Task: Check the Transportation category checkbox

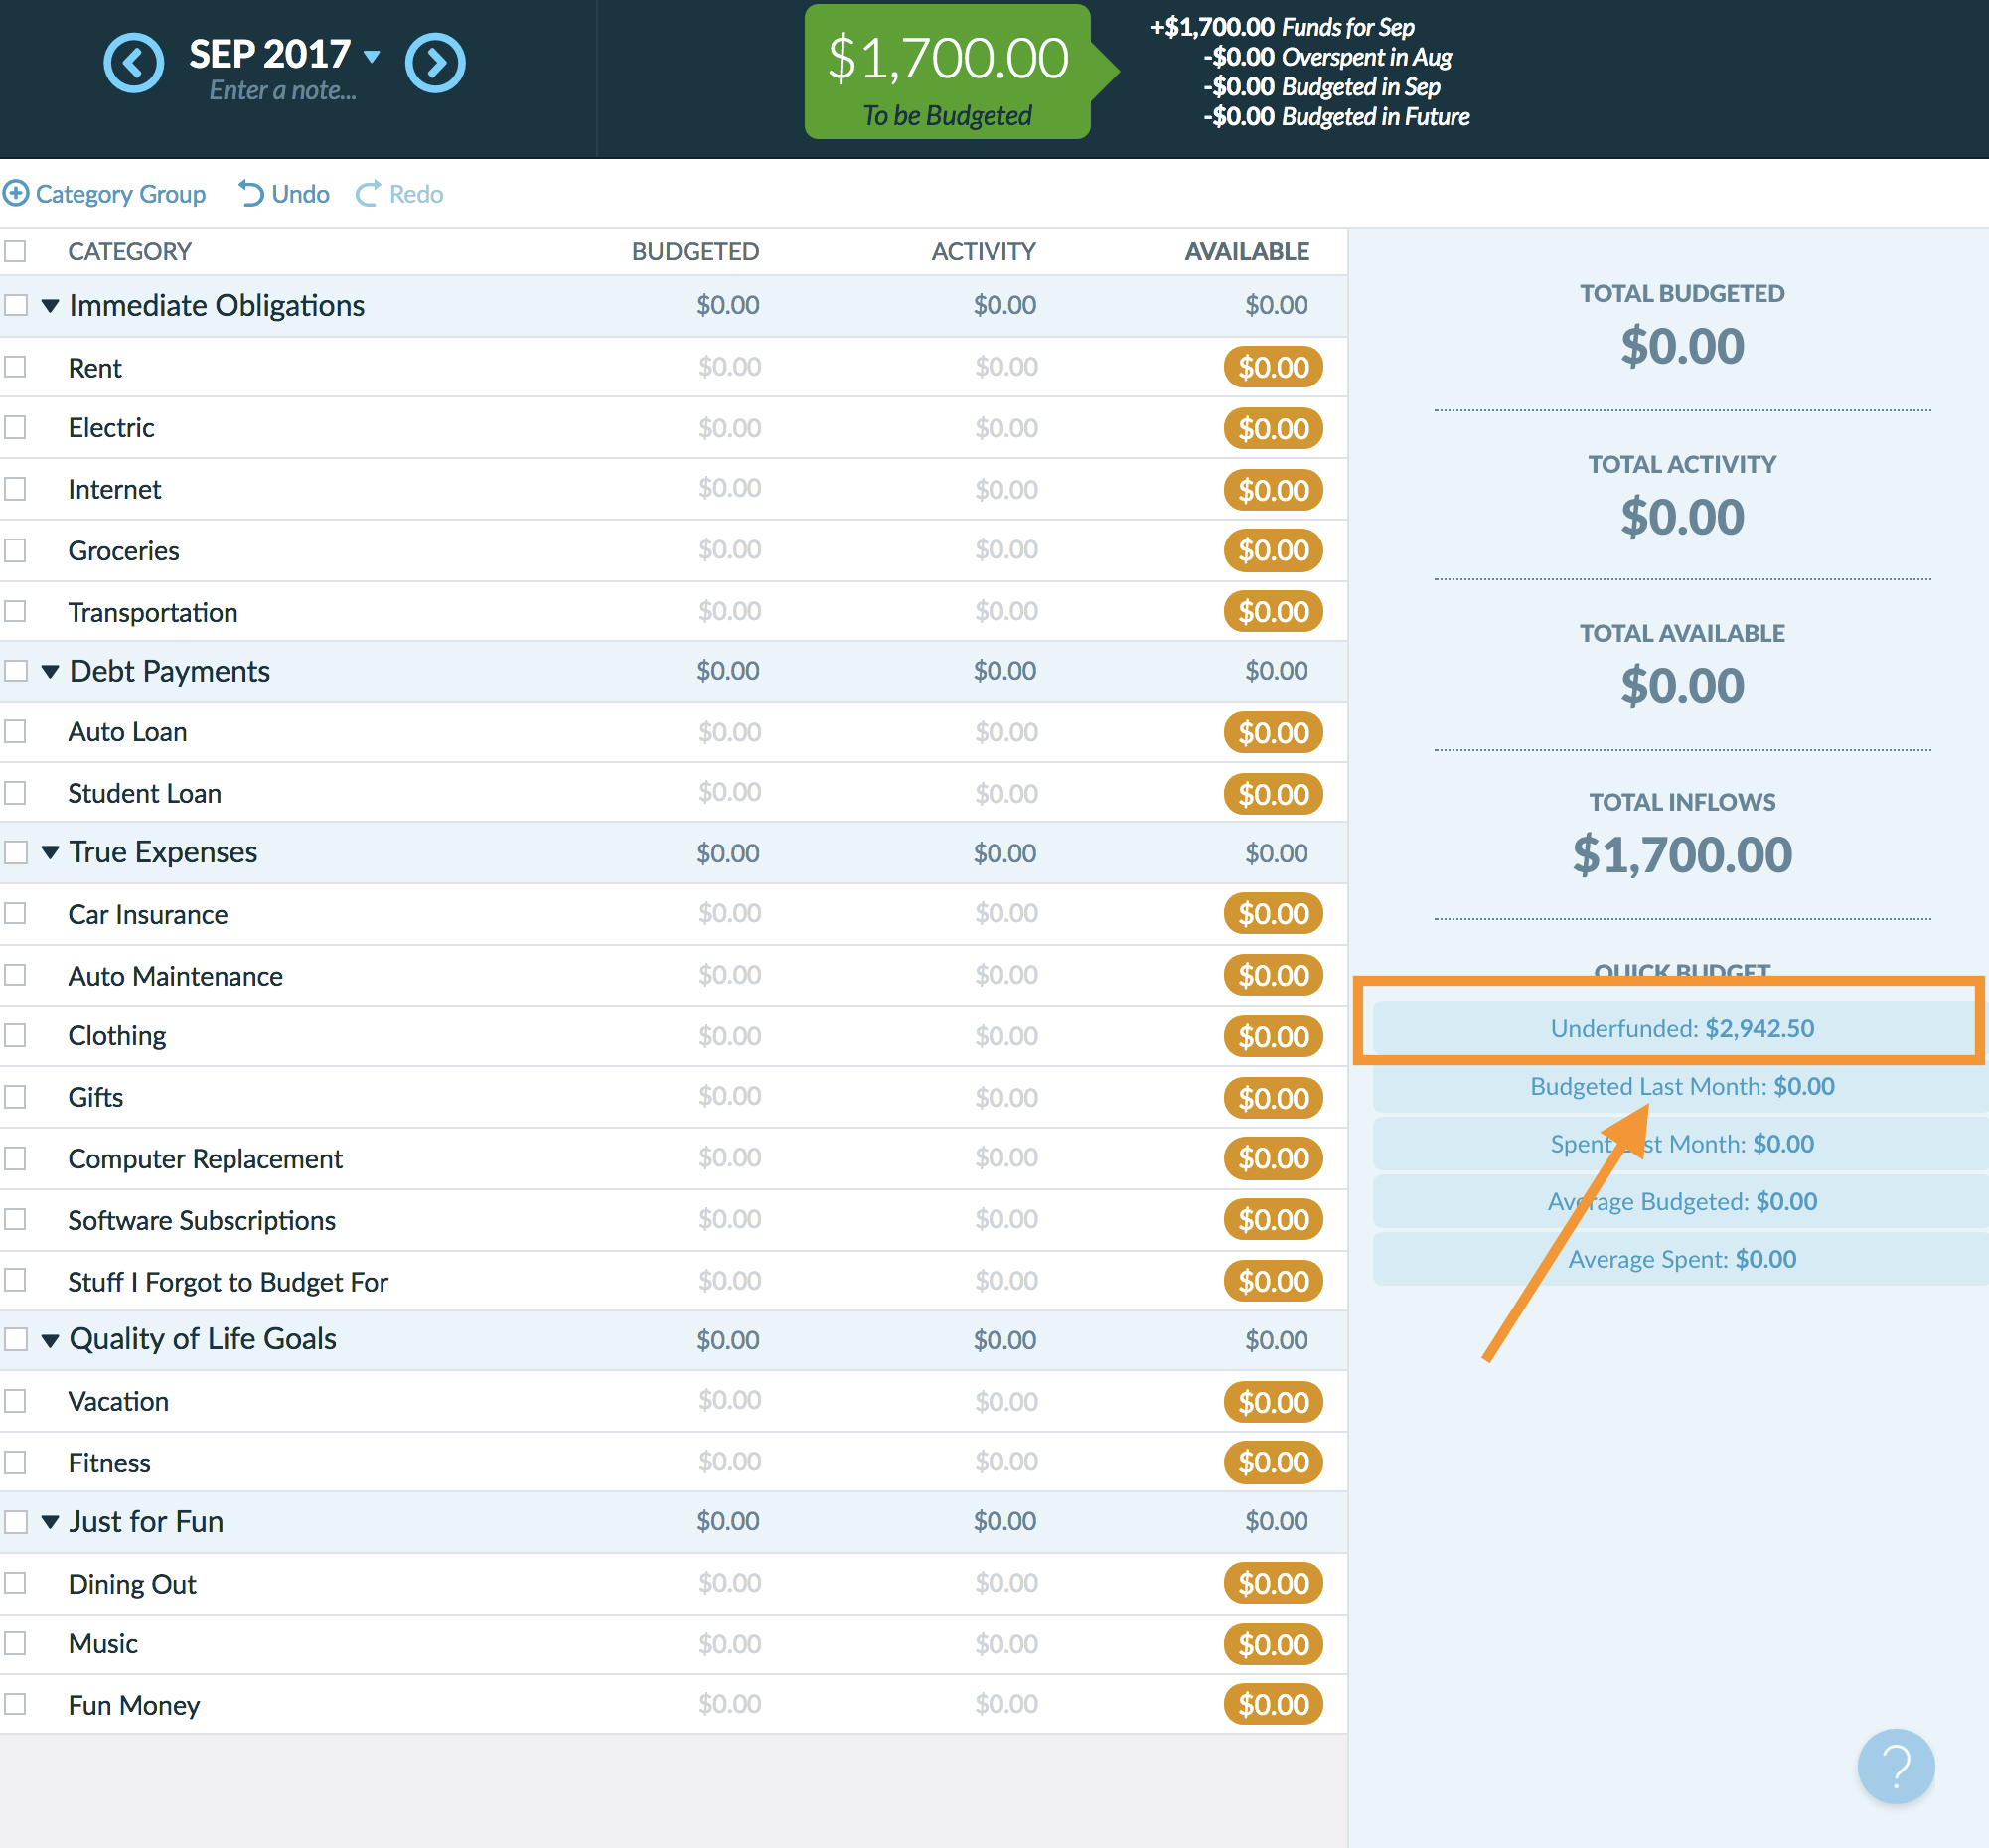Action: (x=15, y=611)
